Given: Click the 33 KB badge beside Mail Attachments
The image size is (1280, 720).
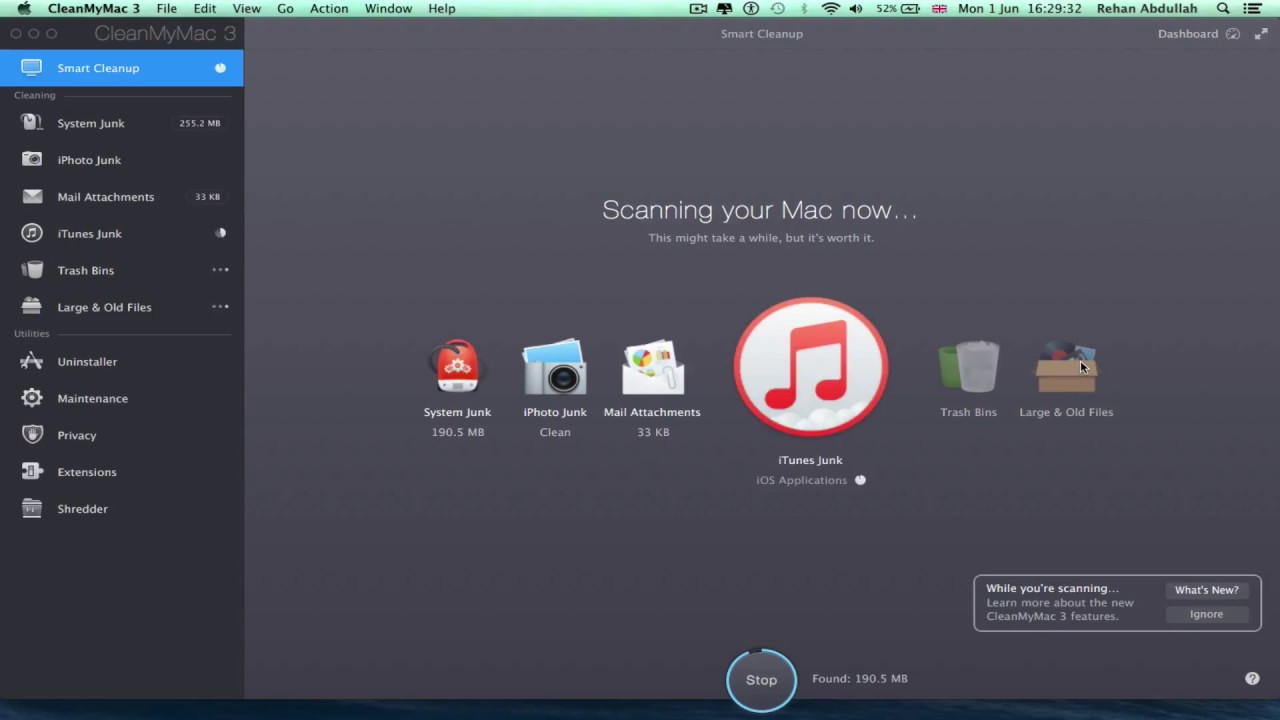Looking at the screenshot, I should (x=207, y=197).
